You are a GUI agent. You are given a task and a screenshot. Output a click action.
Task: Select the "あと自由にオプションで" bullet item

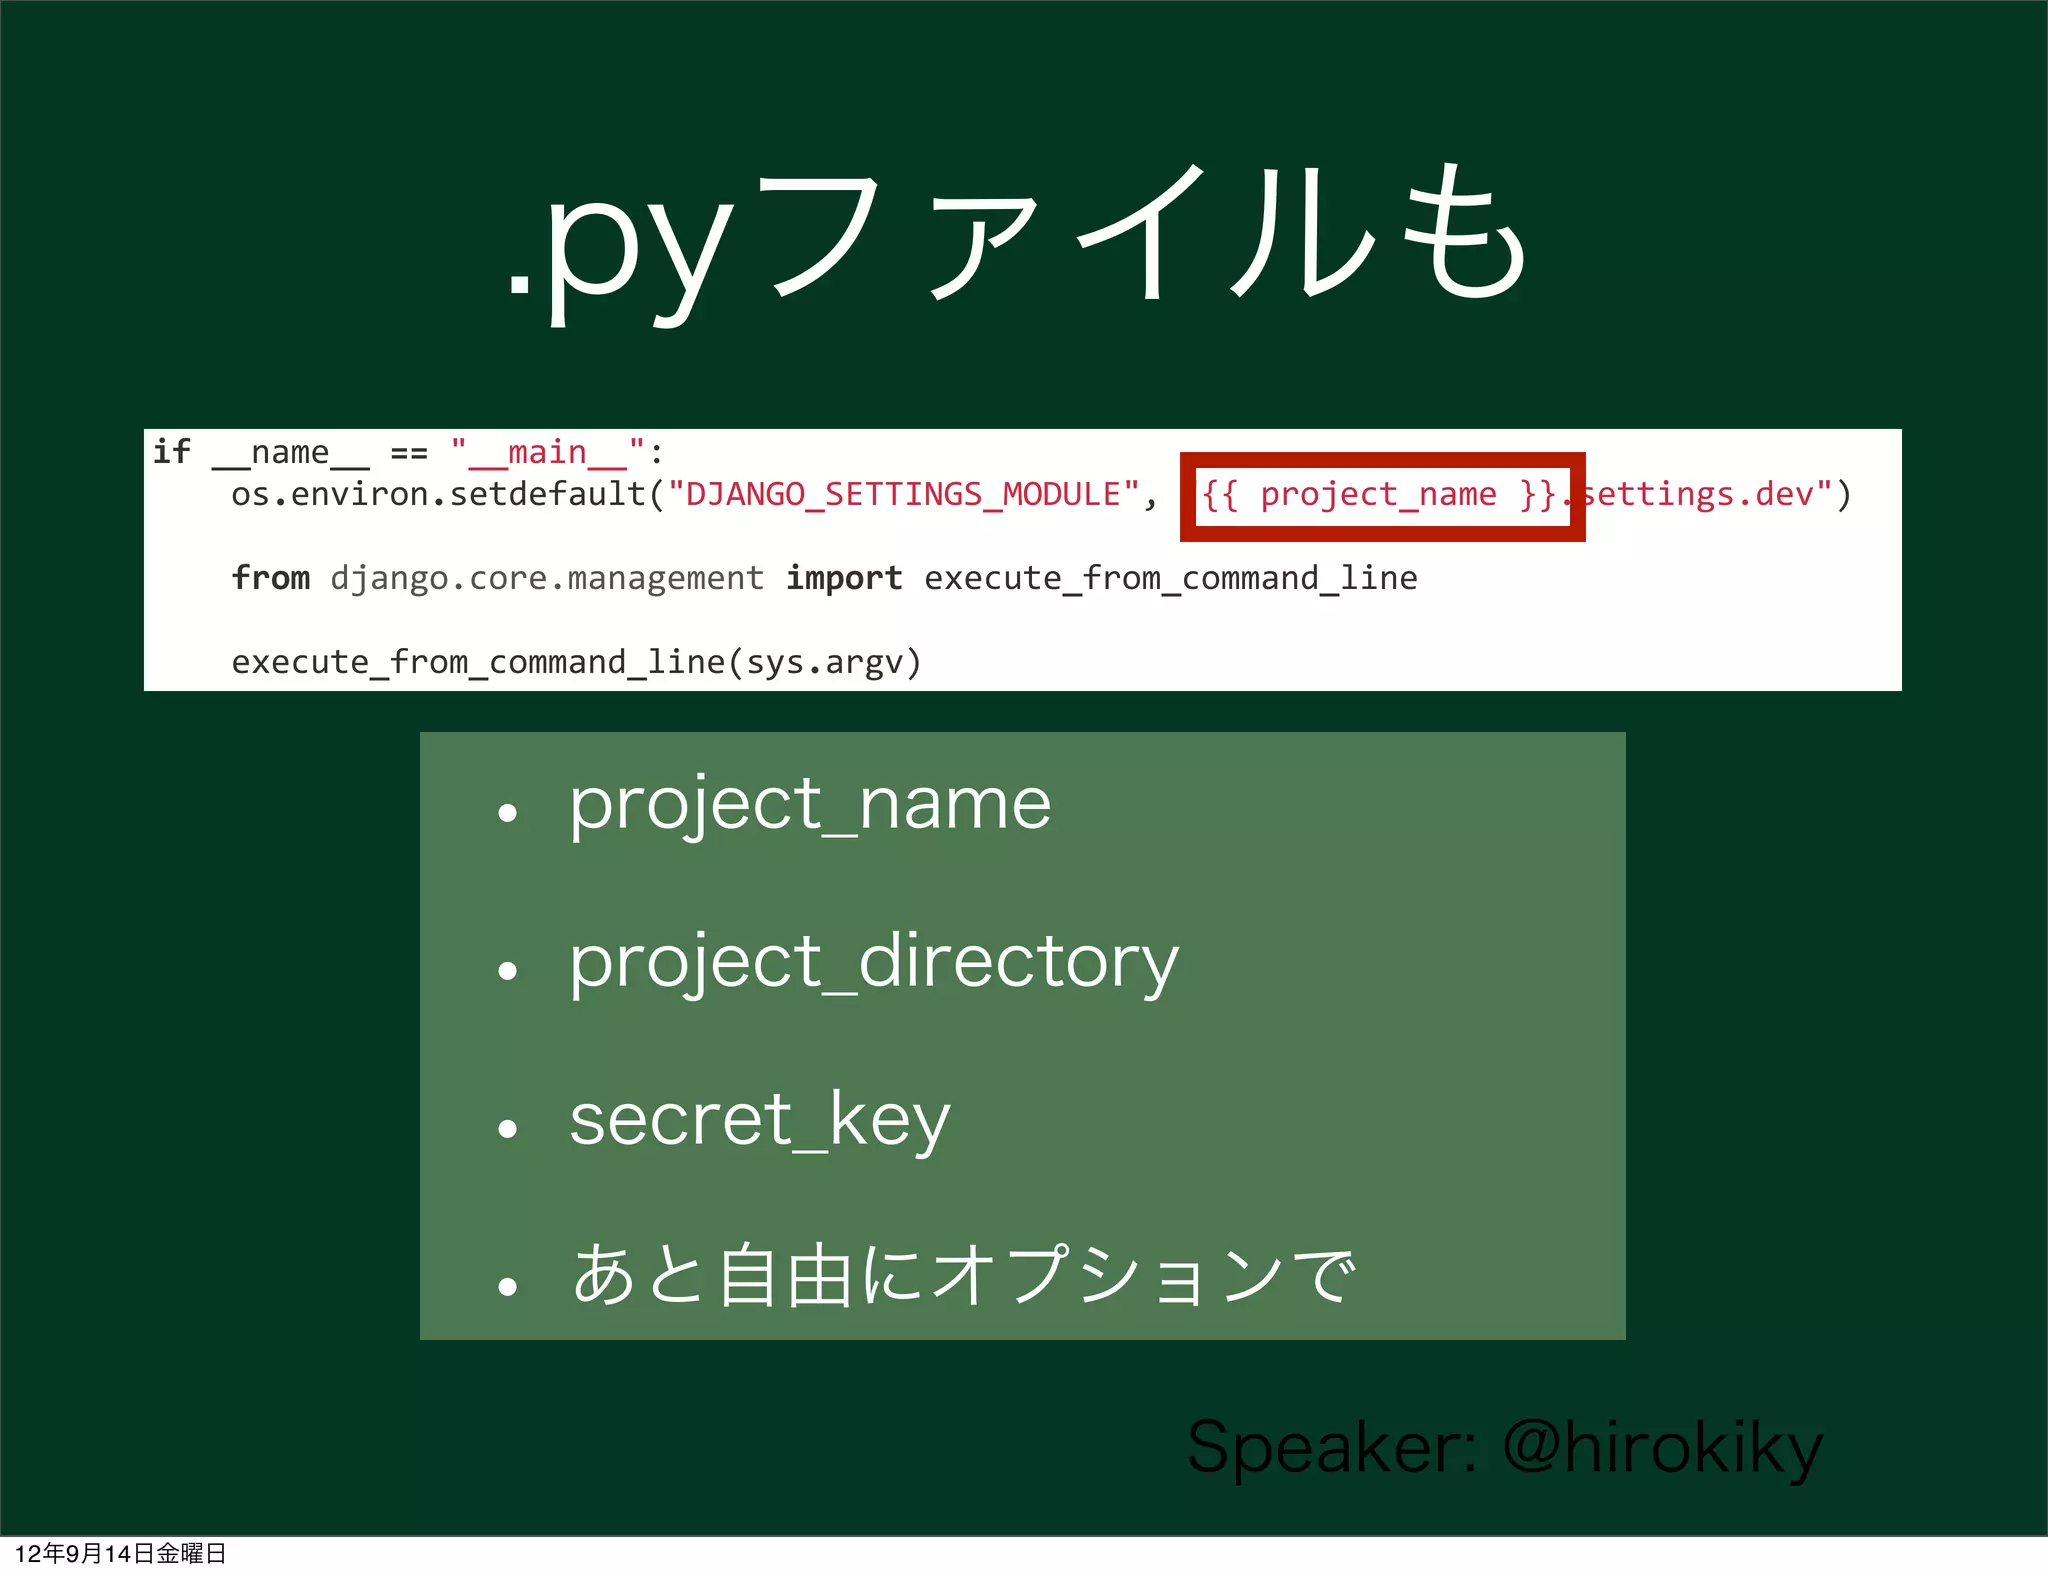tap(964, 1276)
